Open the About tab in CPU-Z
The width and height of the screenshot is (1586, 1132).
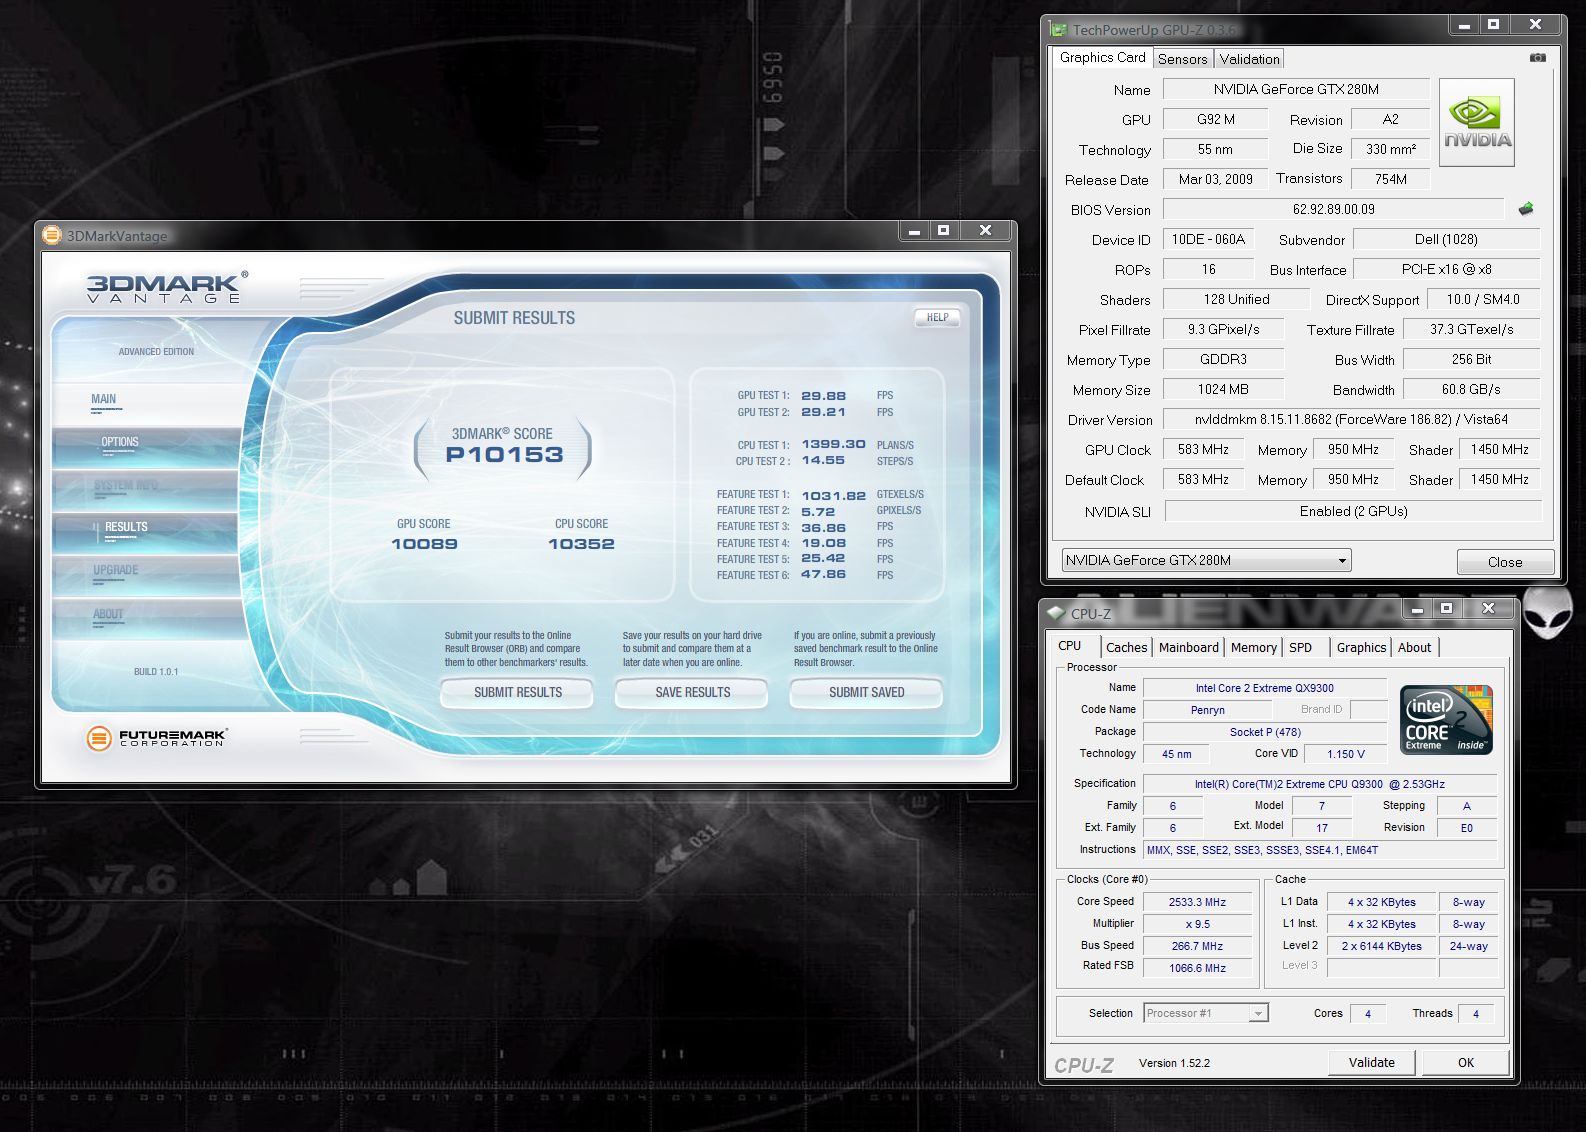point(1414,647)
